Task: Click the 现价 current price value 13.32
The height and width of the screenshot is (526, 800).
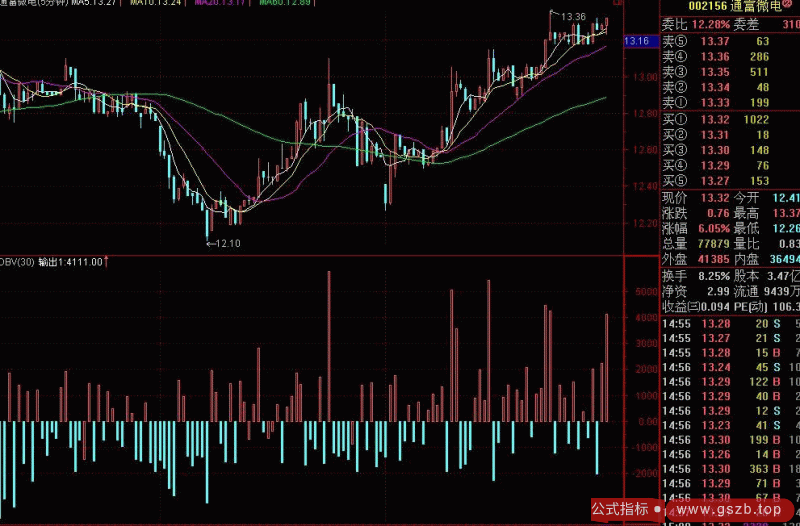Action: coord(714,198)
